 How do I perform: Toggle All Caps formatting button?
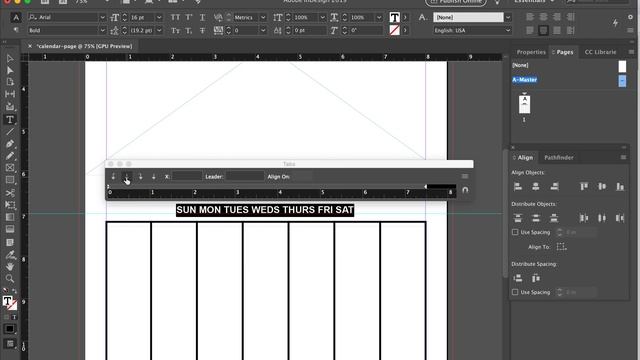[175, 18]
